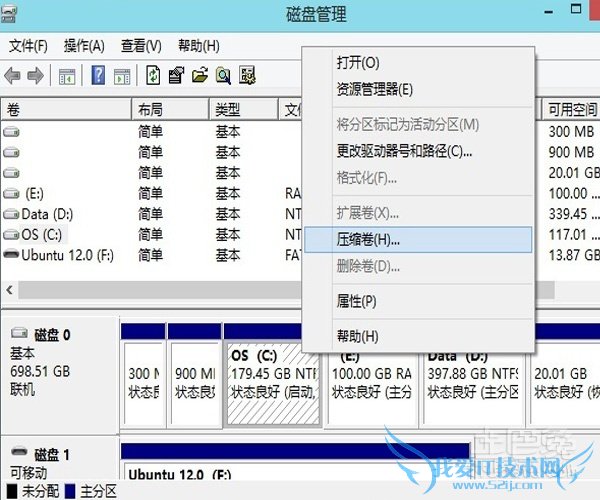This screenshot has height=500, width=600.
Task: Select 压缩卷(H)... to shrink volume
Action: 418,240
